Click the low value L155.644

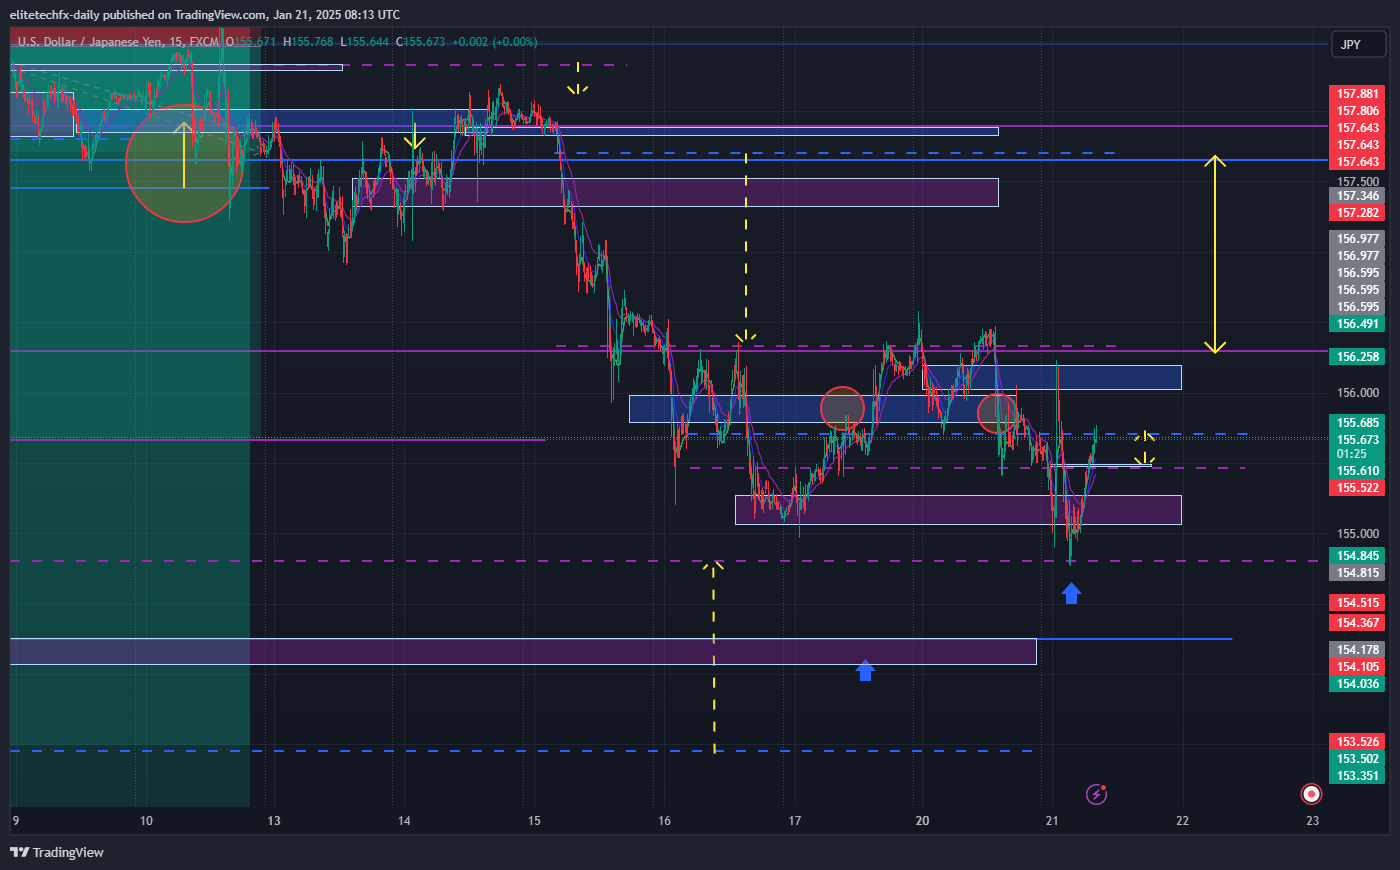click(364, 42)
